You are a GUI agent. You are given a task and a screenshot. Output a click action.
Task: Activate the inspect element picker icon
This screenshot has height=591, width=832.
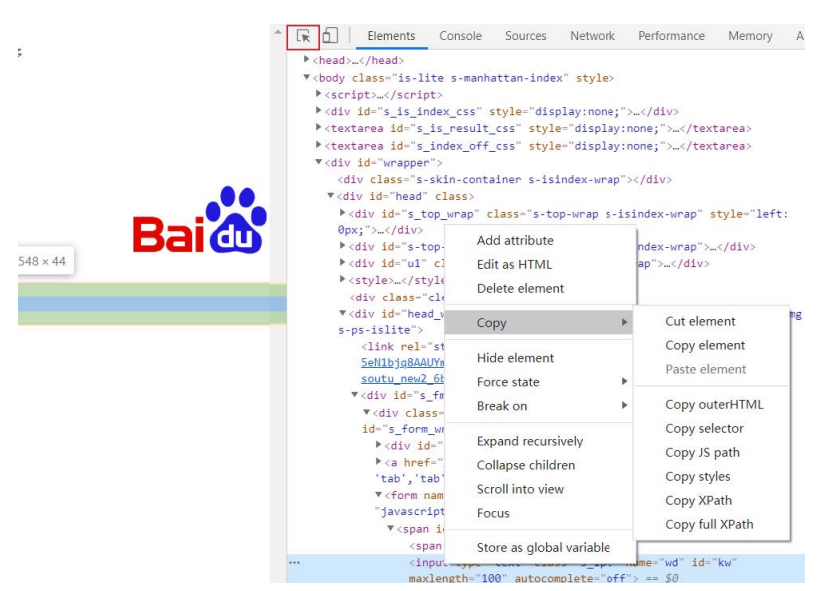(x=303, y=36)
